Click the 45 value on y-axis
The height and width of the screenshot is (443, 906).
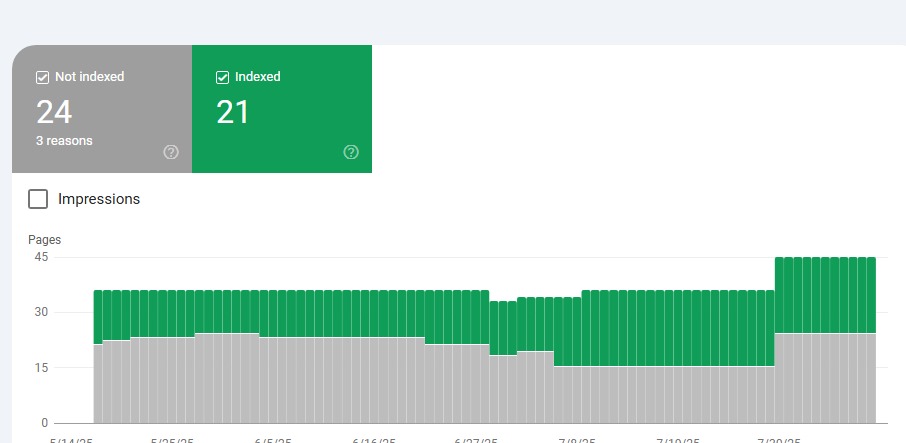(41, 257)
